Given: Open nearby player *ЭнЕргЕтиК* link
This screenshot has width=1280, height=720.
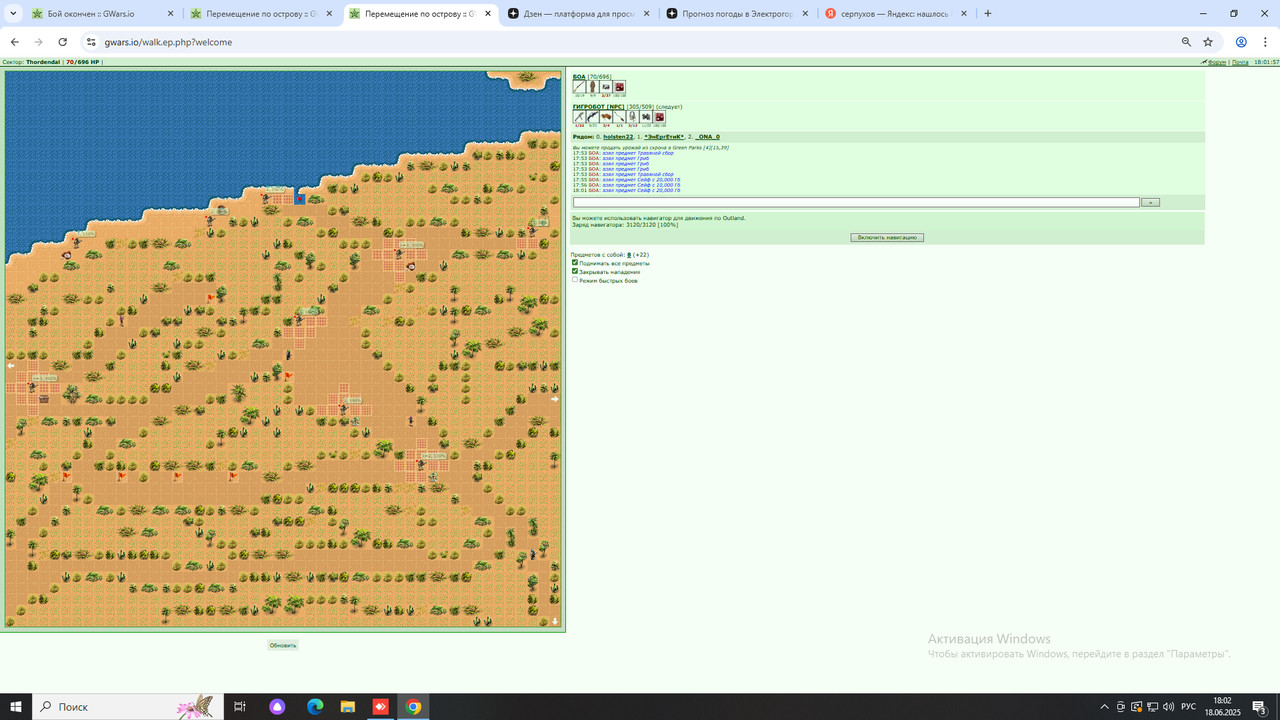Looking at the screenshot, I should (x=664, y=137).
